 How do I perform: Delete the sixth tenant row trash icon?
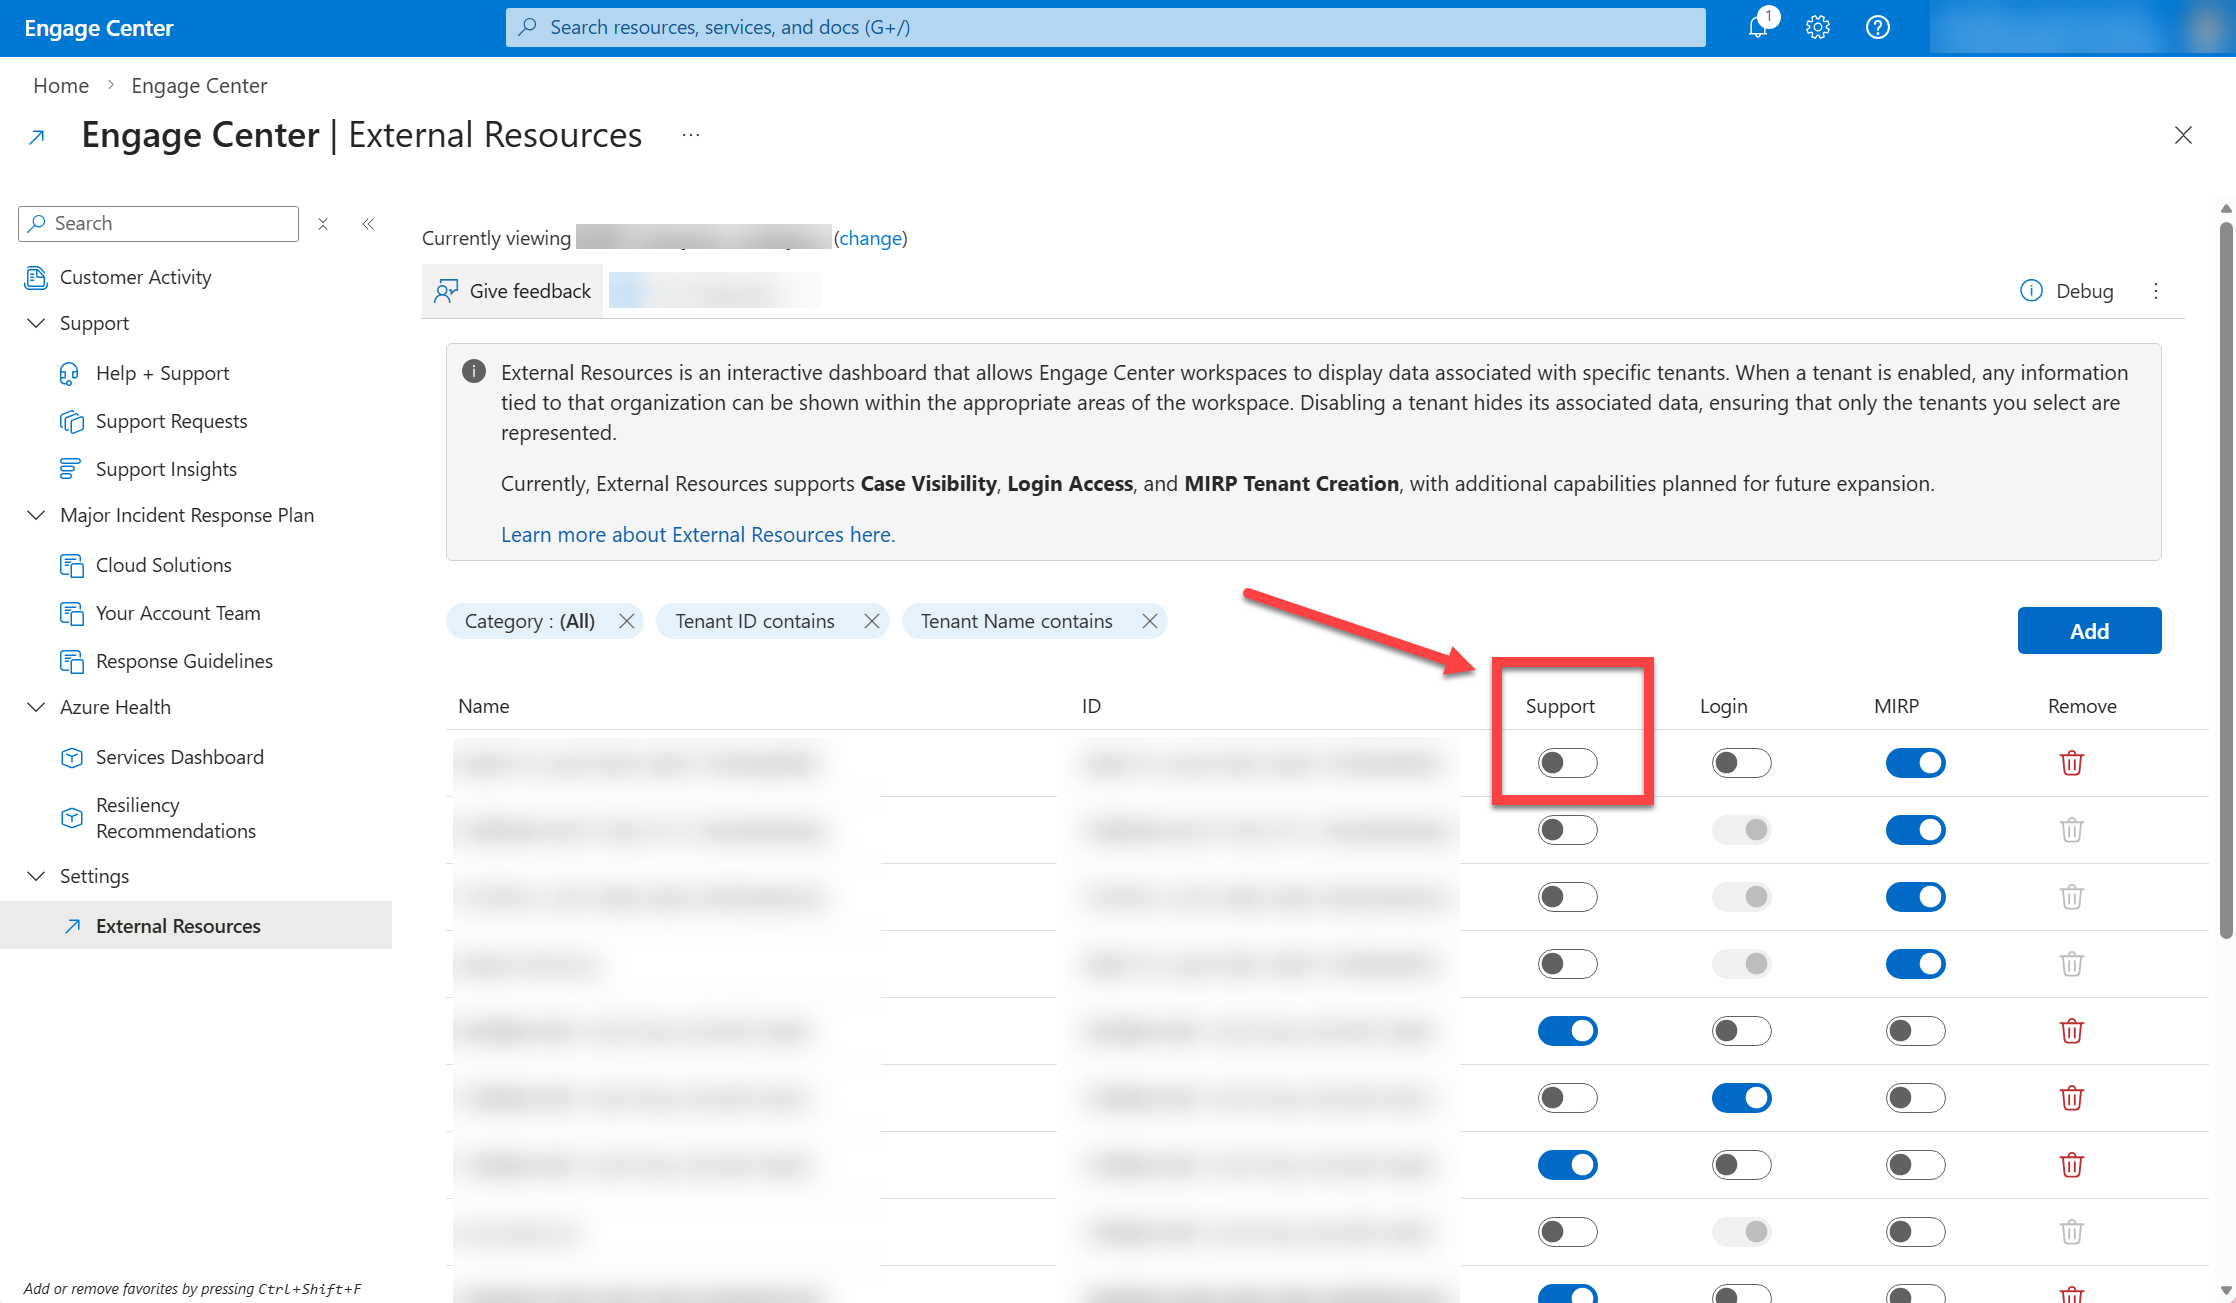coord(2072,1098)
